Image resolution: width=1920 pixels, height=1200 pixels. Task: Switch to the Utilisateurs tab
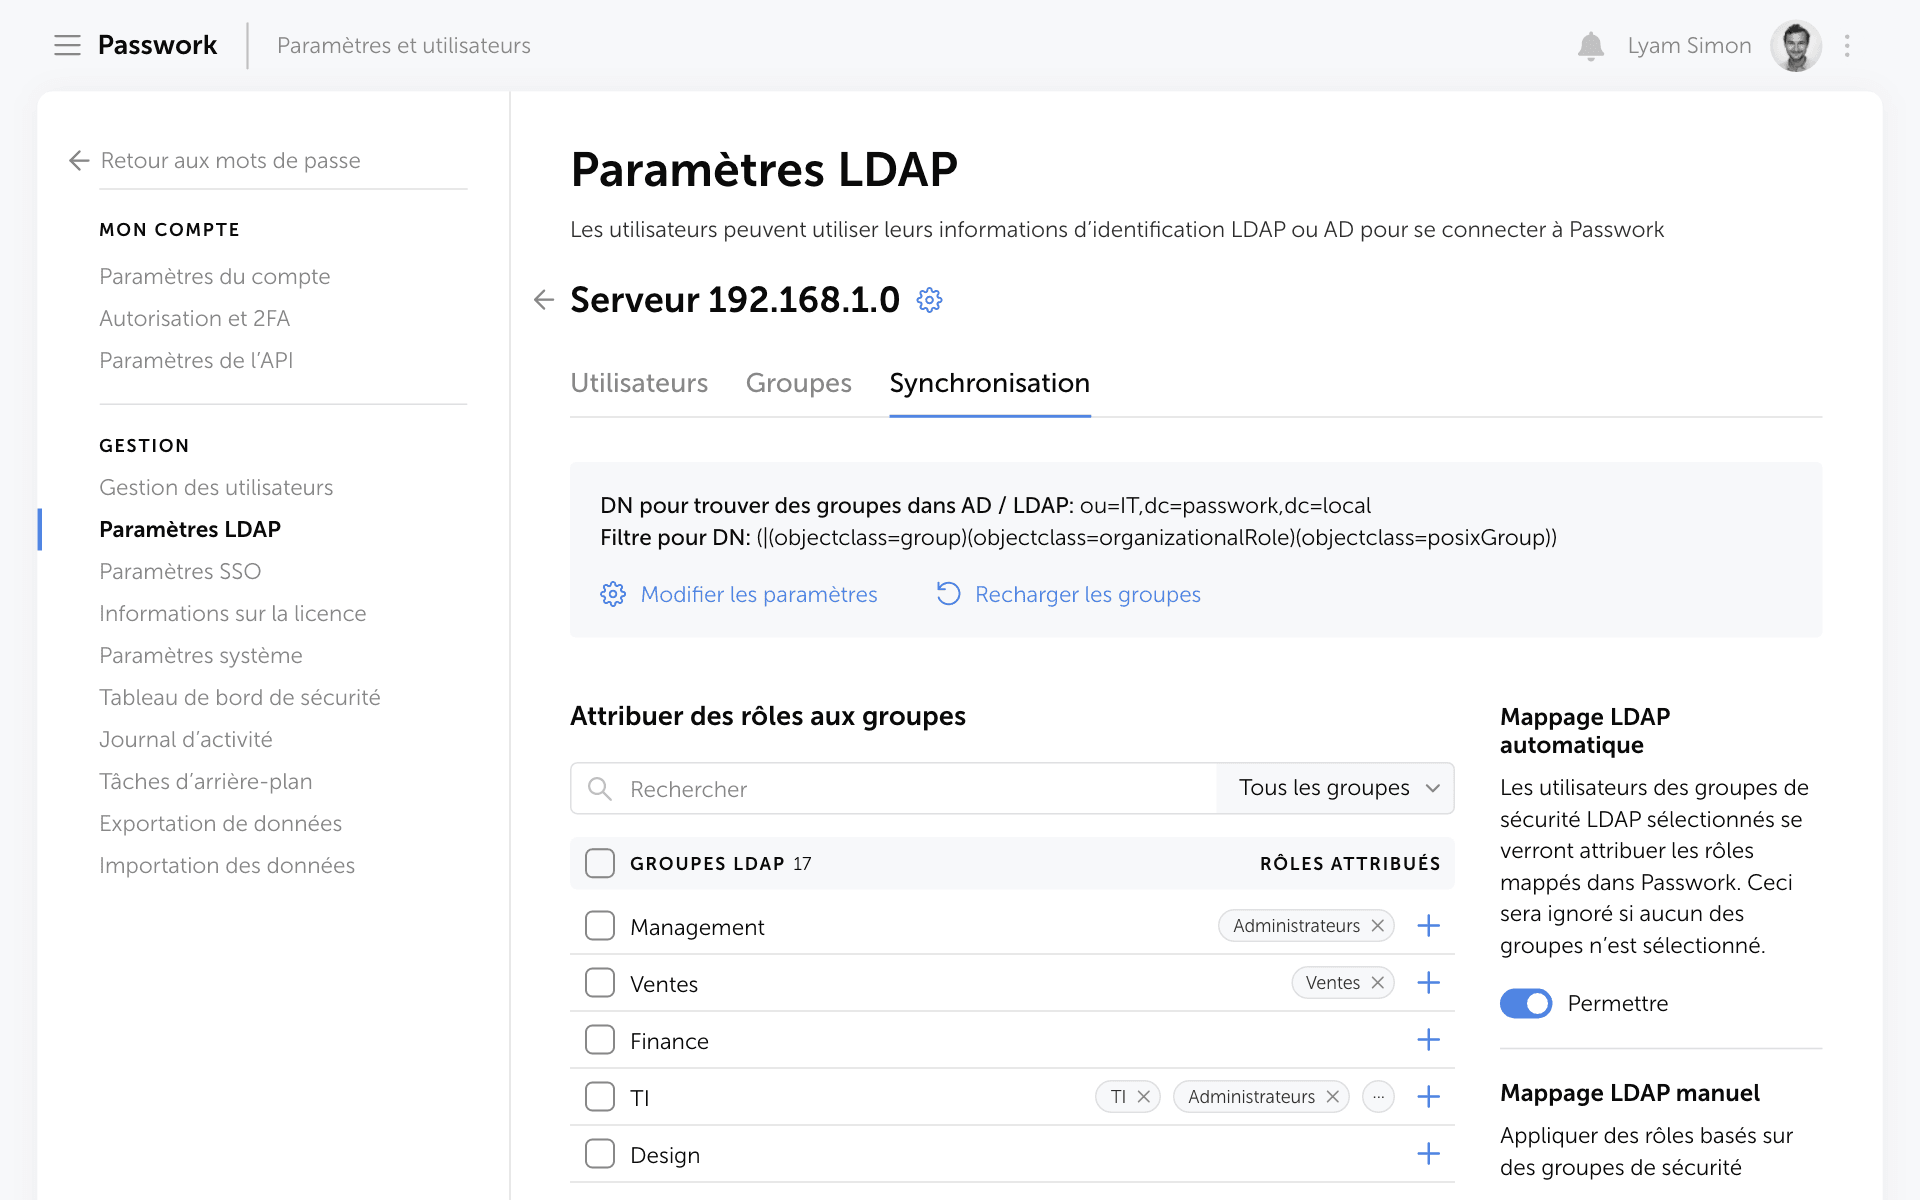tap(639, 383)
